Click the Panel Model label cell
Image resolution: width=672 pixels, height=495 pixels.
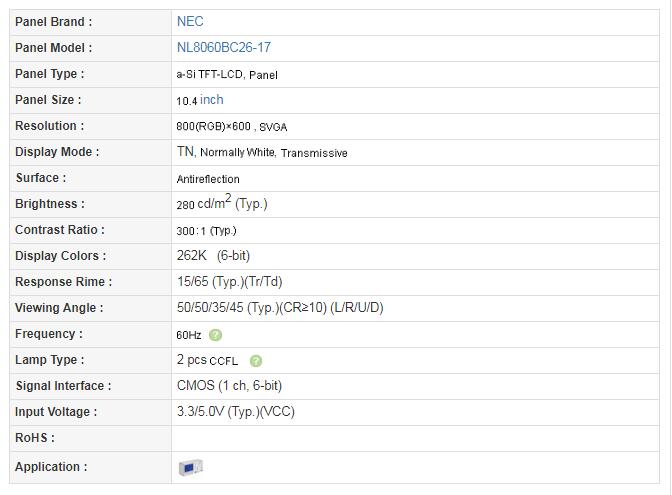point(54,47)
